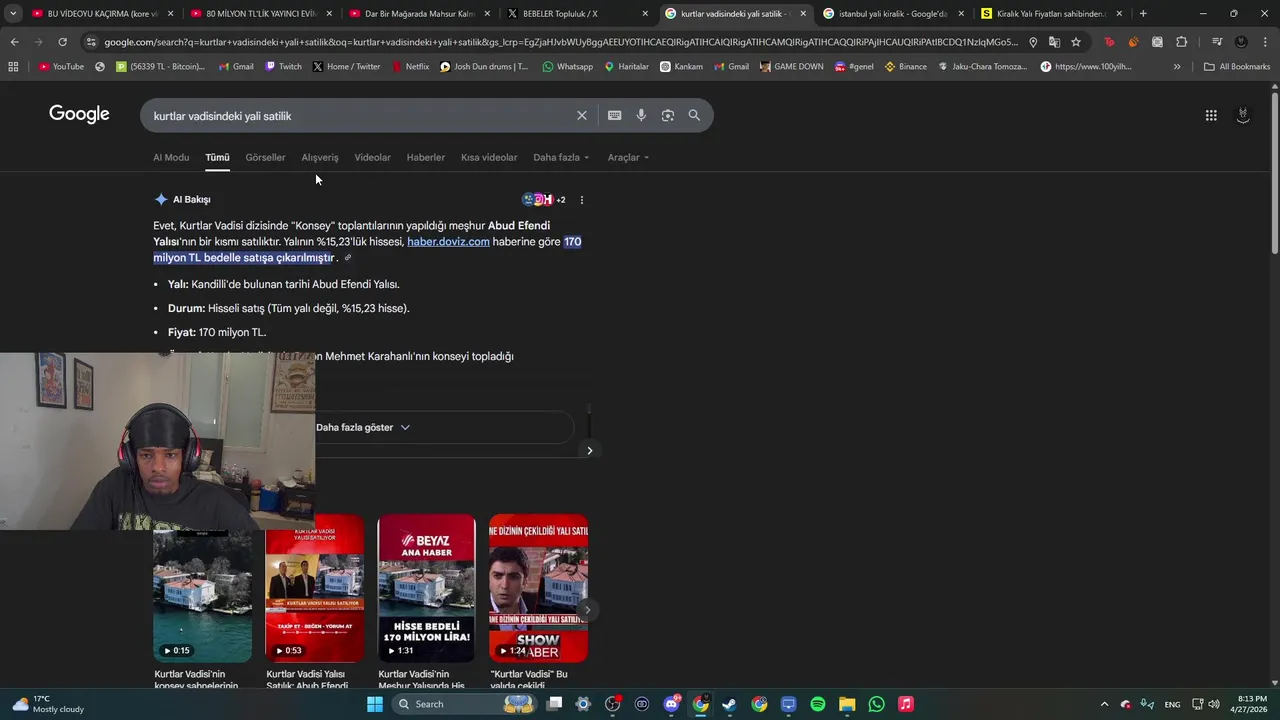Open Chrome tab search dropdown arrow
The height and width of the screenshot is (720, 1280).
pyautogui.click(x=13, y=13)
